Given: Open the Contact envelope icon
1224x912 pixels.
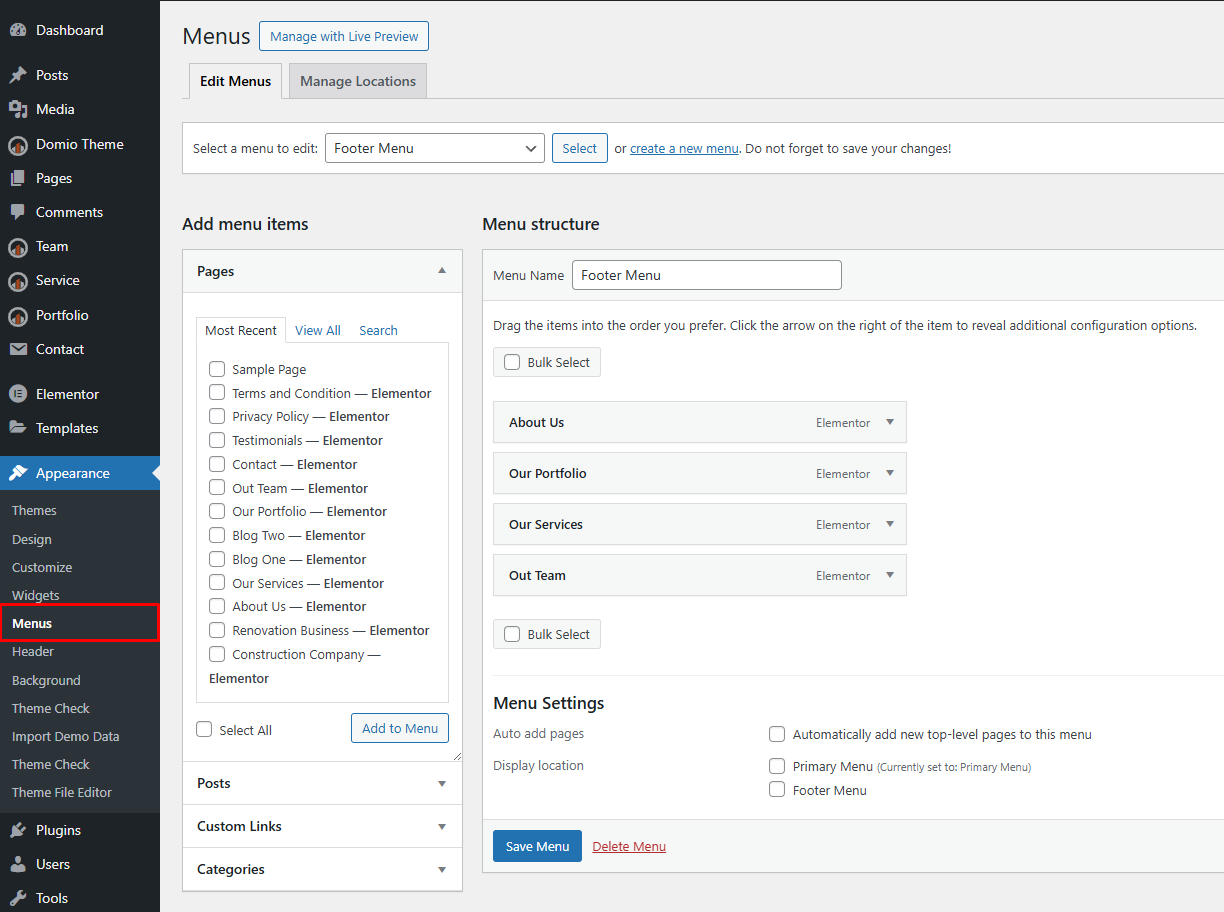Looking at the screenshot, I should [x=20, y=349].
